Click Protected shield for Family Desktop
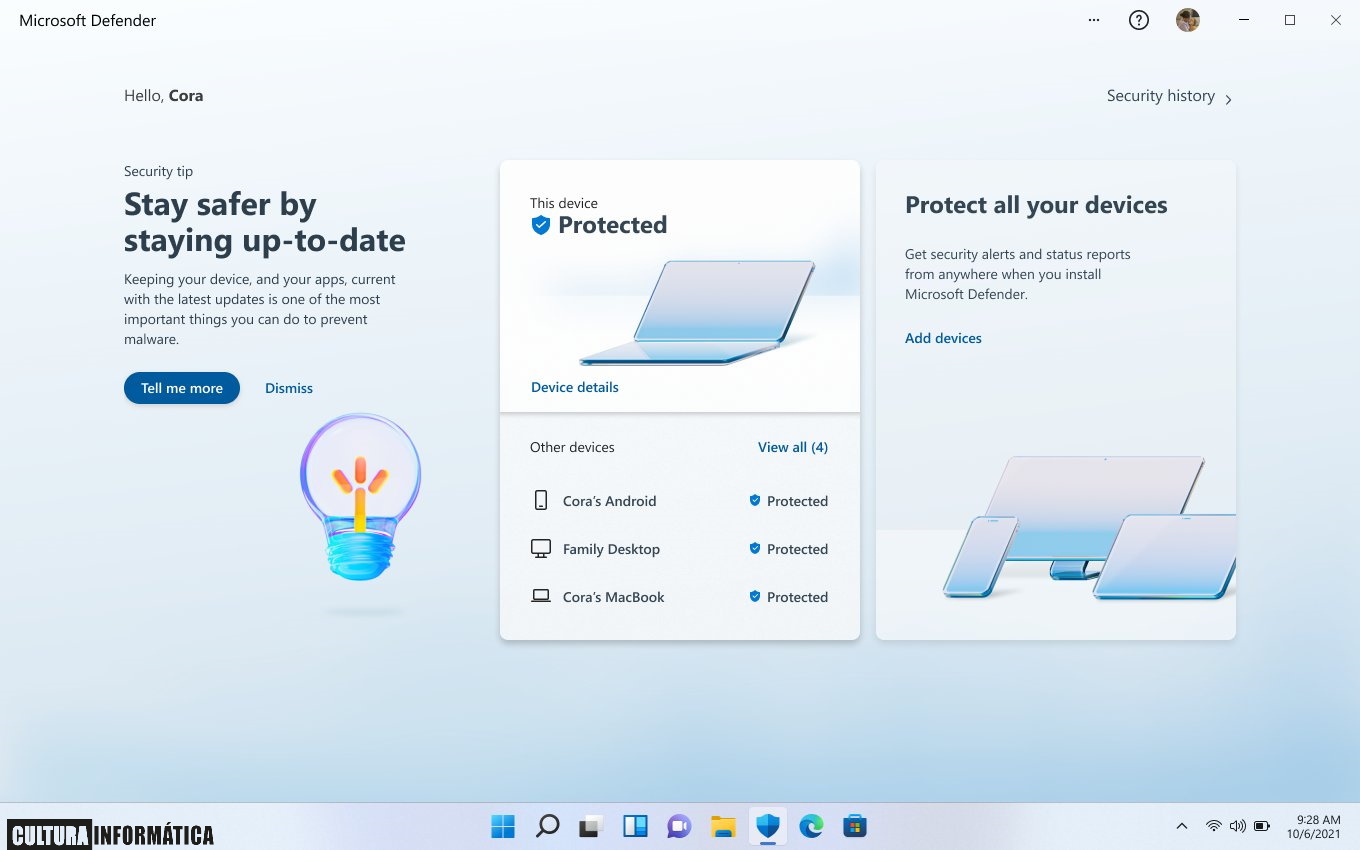The height and width of the screenshot is (850, 1360). point(755,548)
